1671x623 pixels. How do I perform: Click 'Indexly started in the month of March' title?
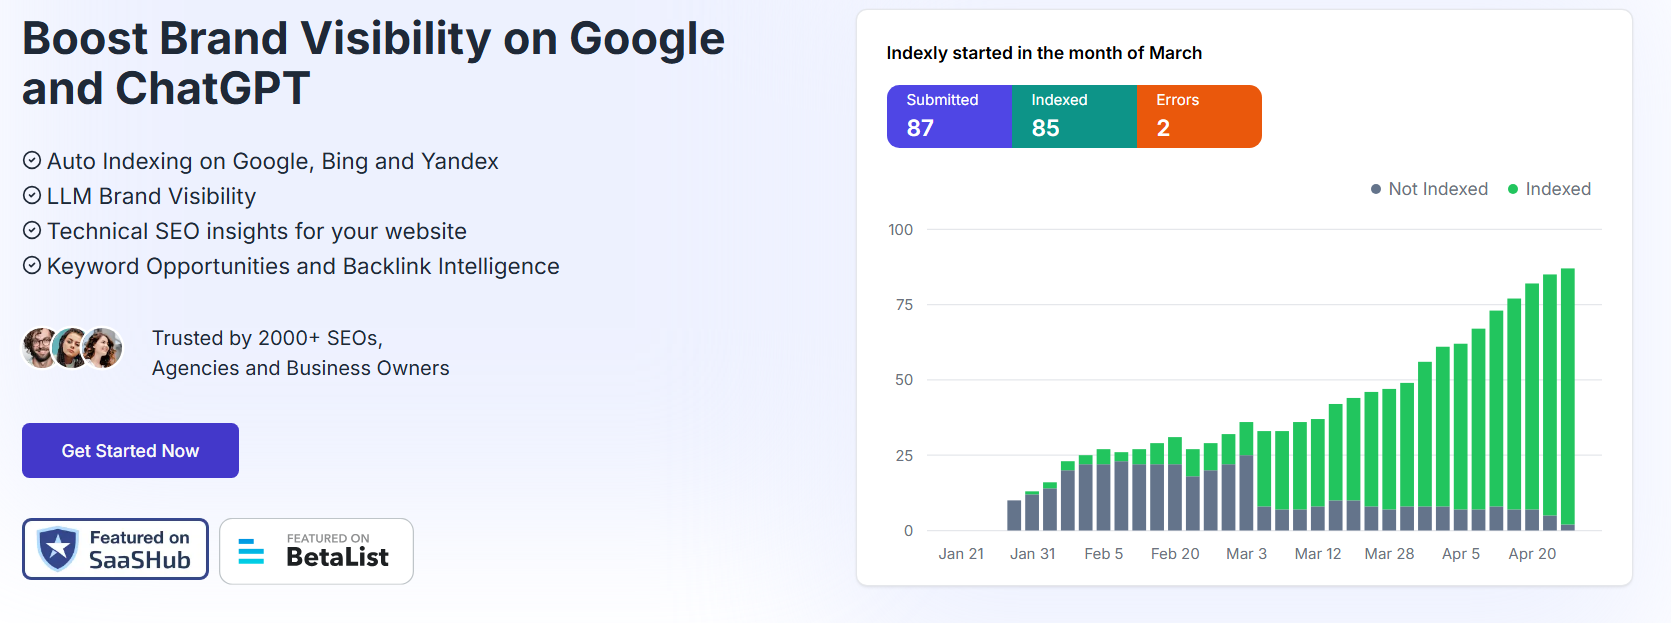[1044, 53]
